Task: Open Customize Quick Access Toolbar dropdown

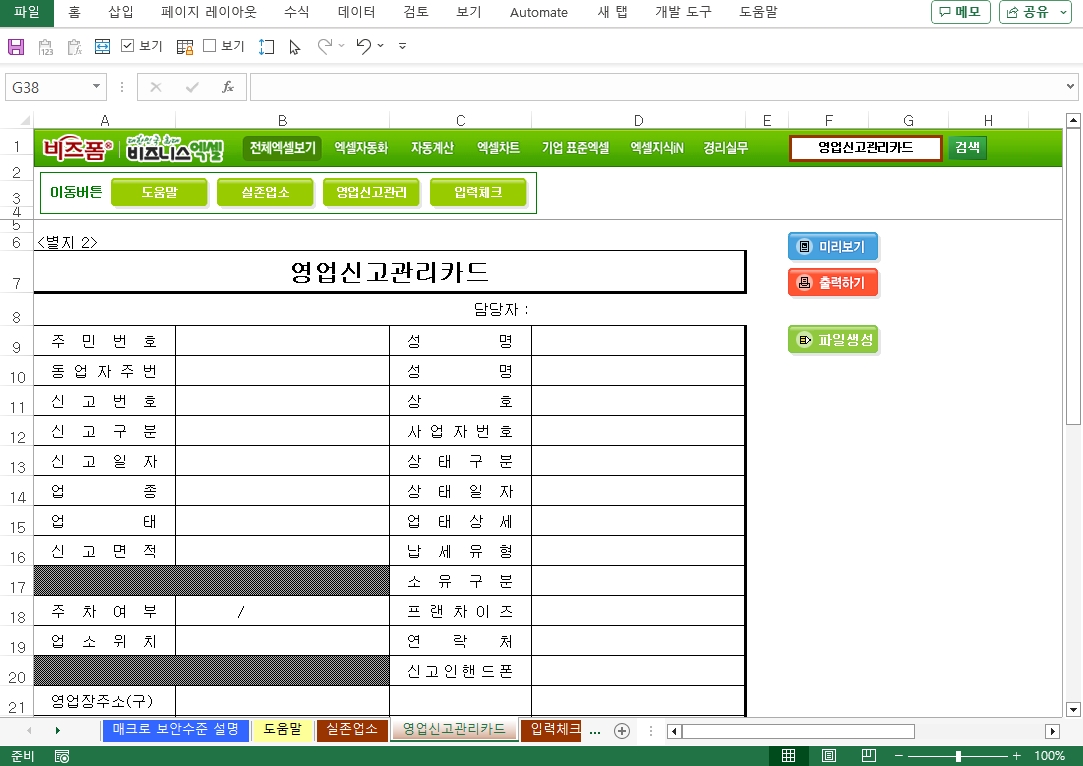Action: pos(402,47)
